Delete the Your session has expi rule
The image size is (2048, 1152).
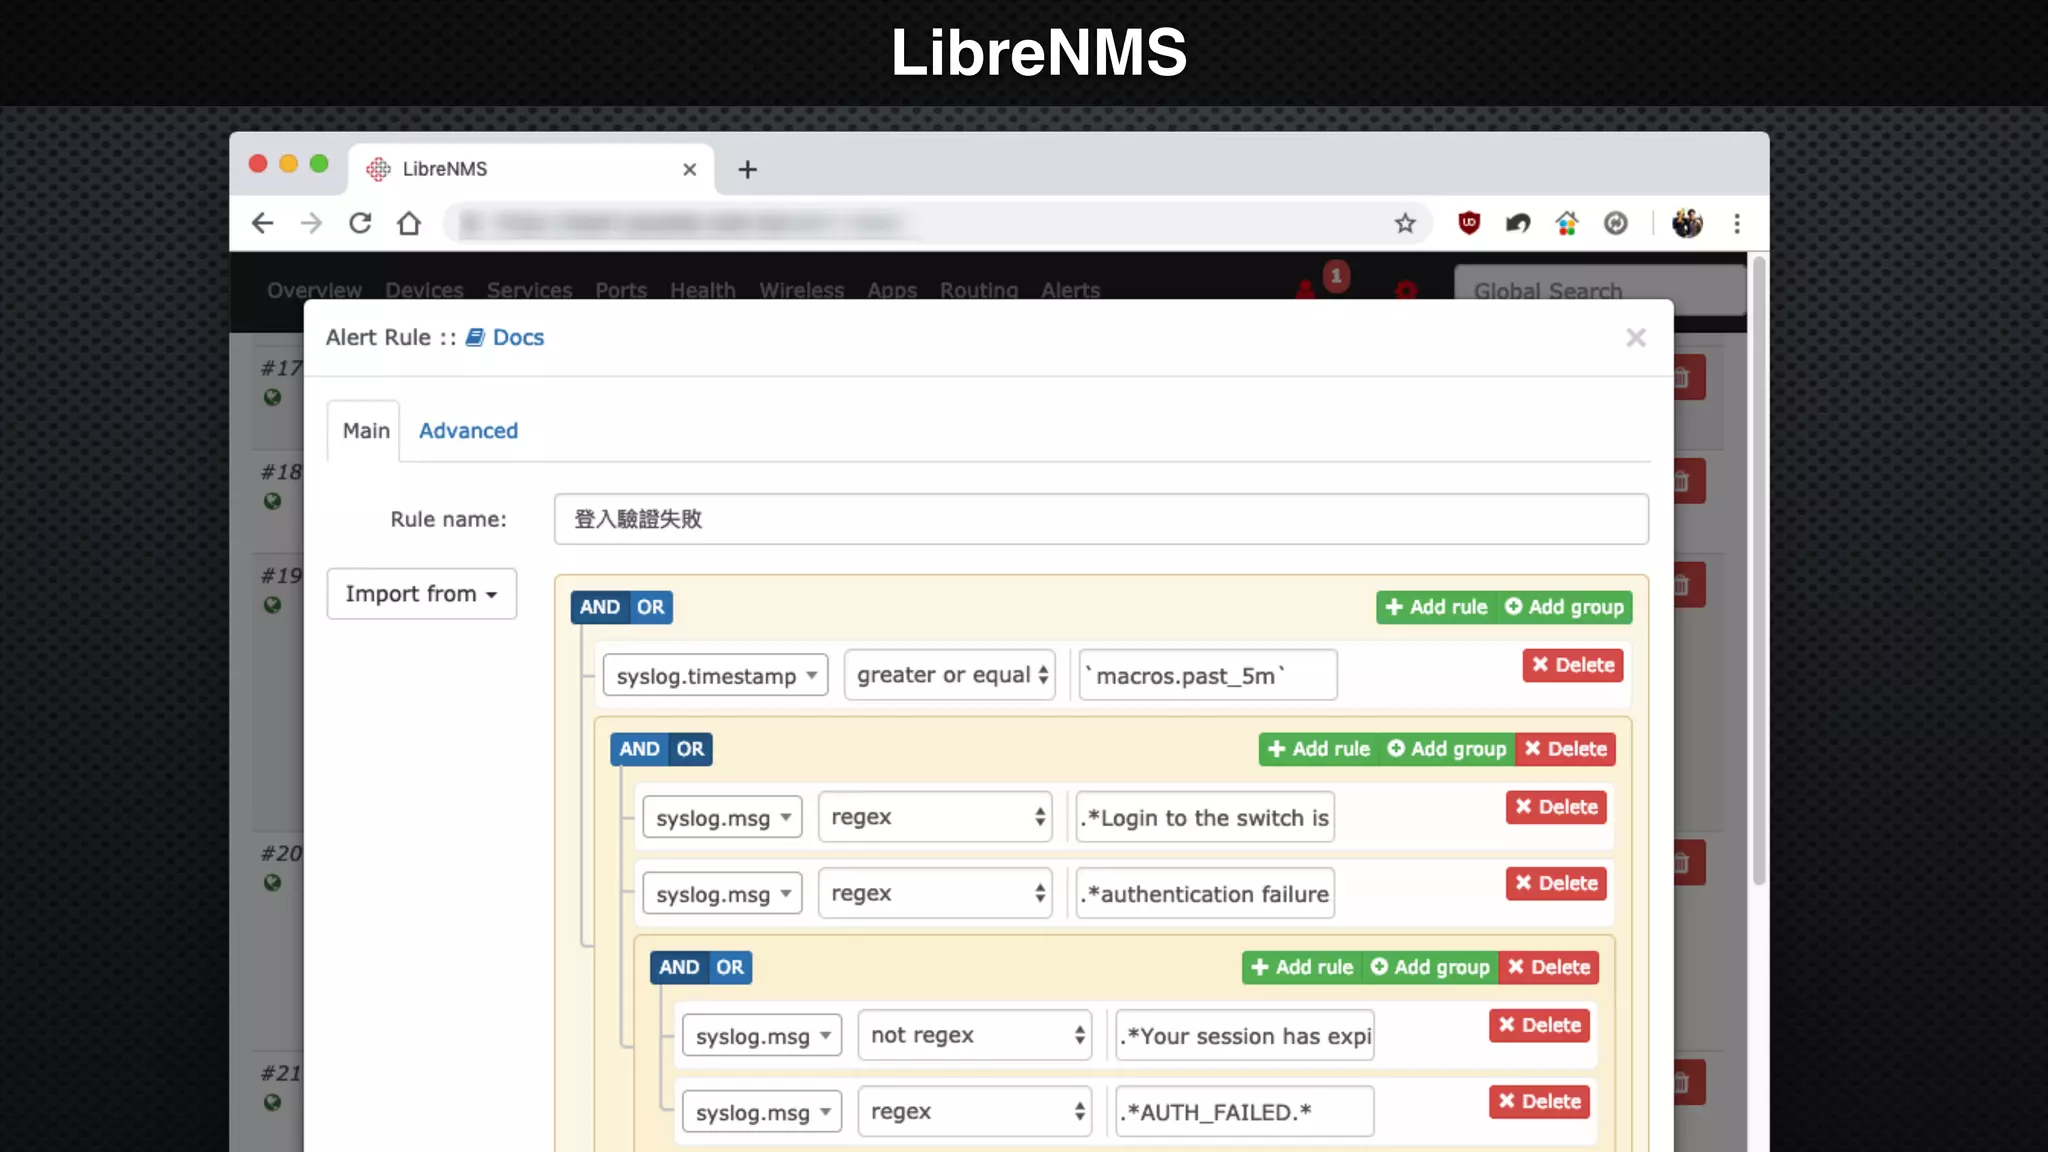[1539, 1025]
